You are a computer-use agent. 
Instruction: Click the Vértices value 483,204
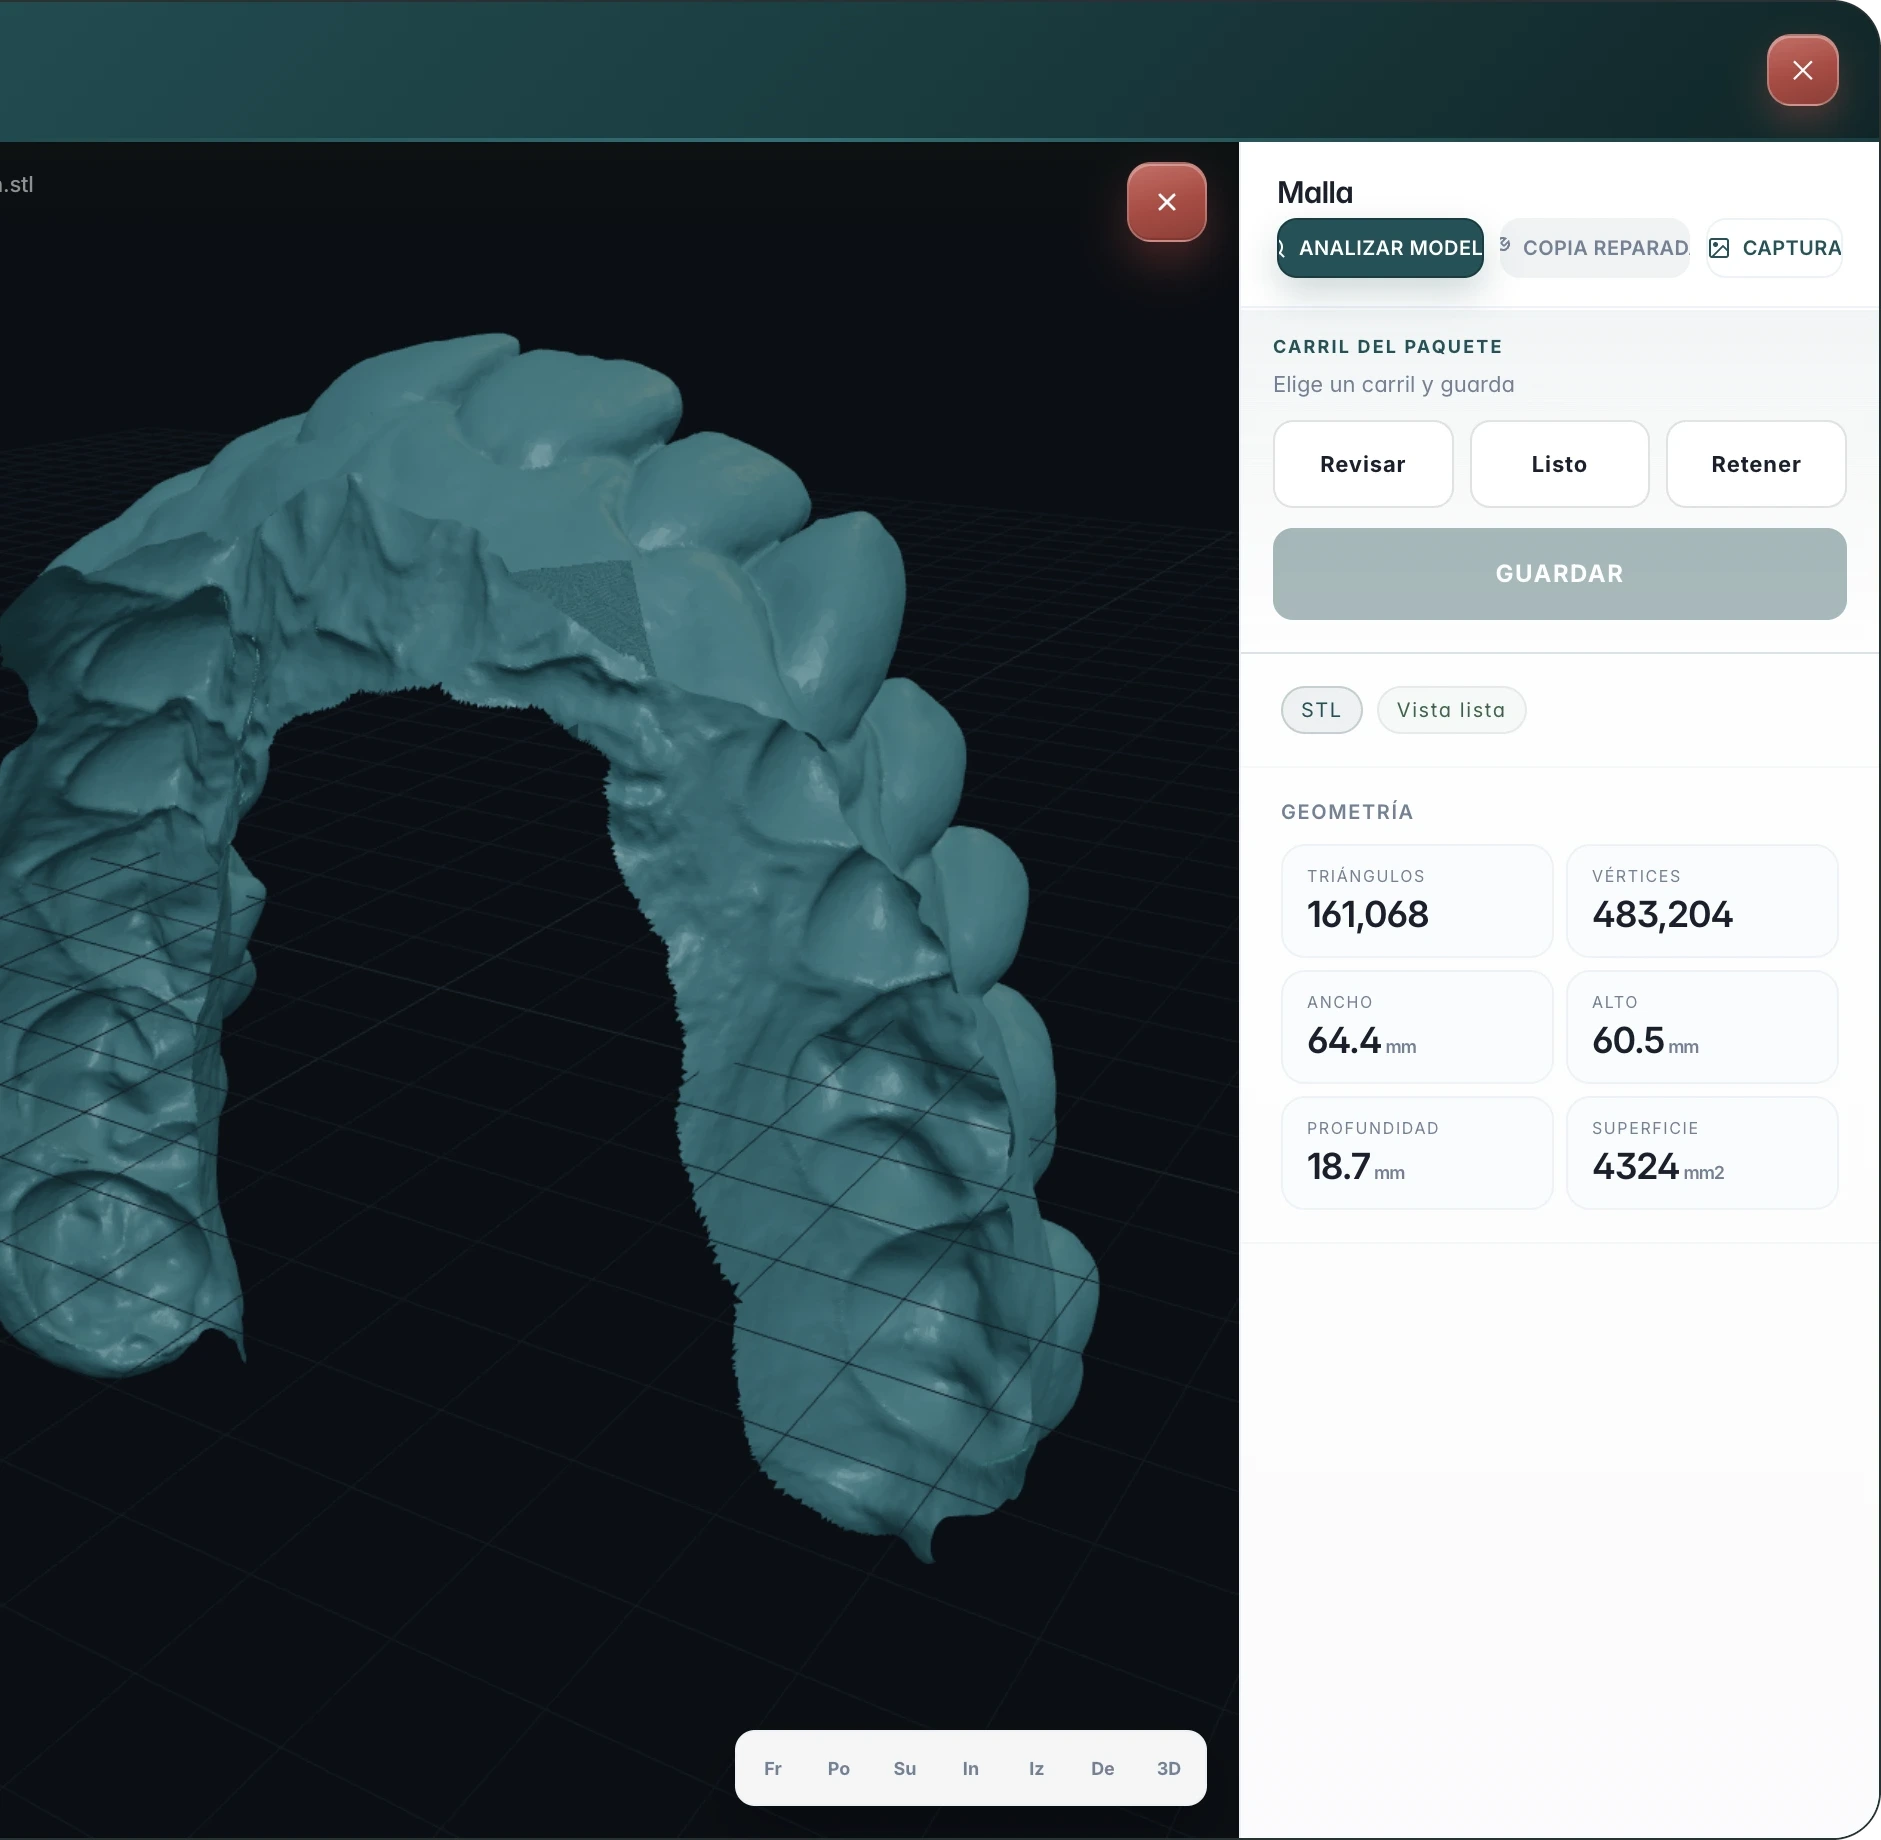1662,914
